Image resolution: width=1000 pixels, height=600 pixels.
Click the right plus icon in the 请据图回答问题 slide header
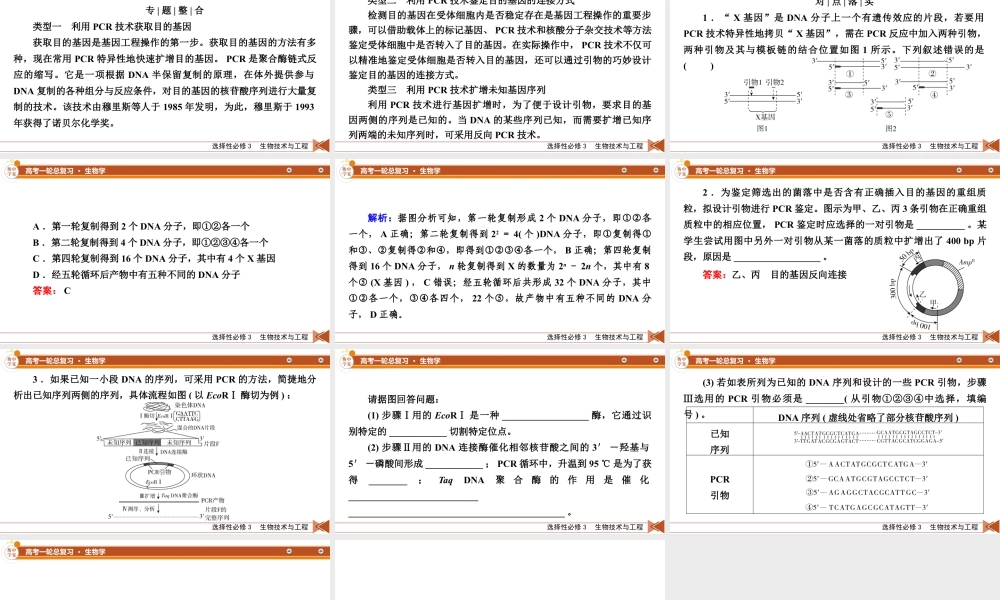(656, 361)
